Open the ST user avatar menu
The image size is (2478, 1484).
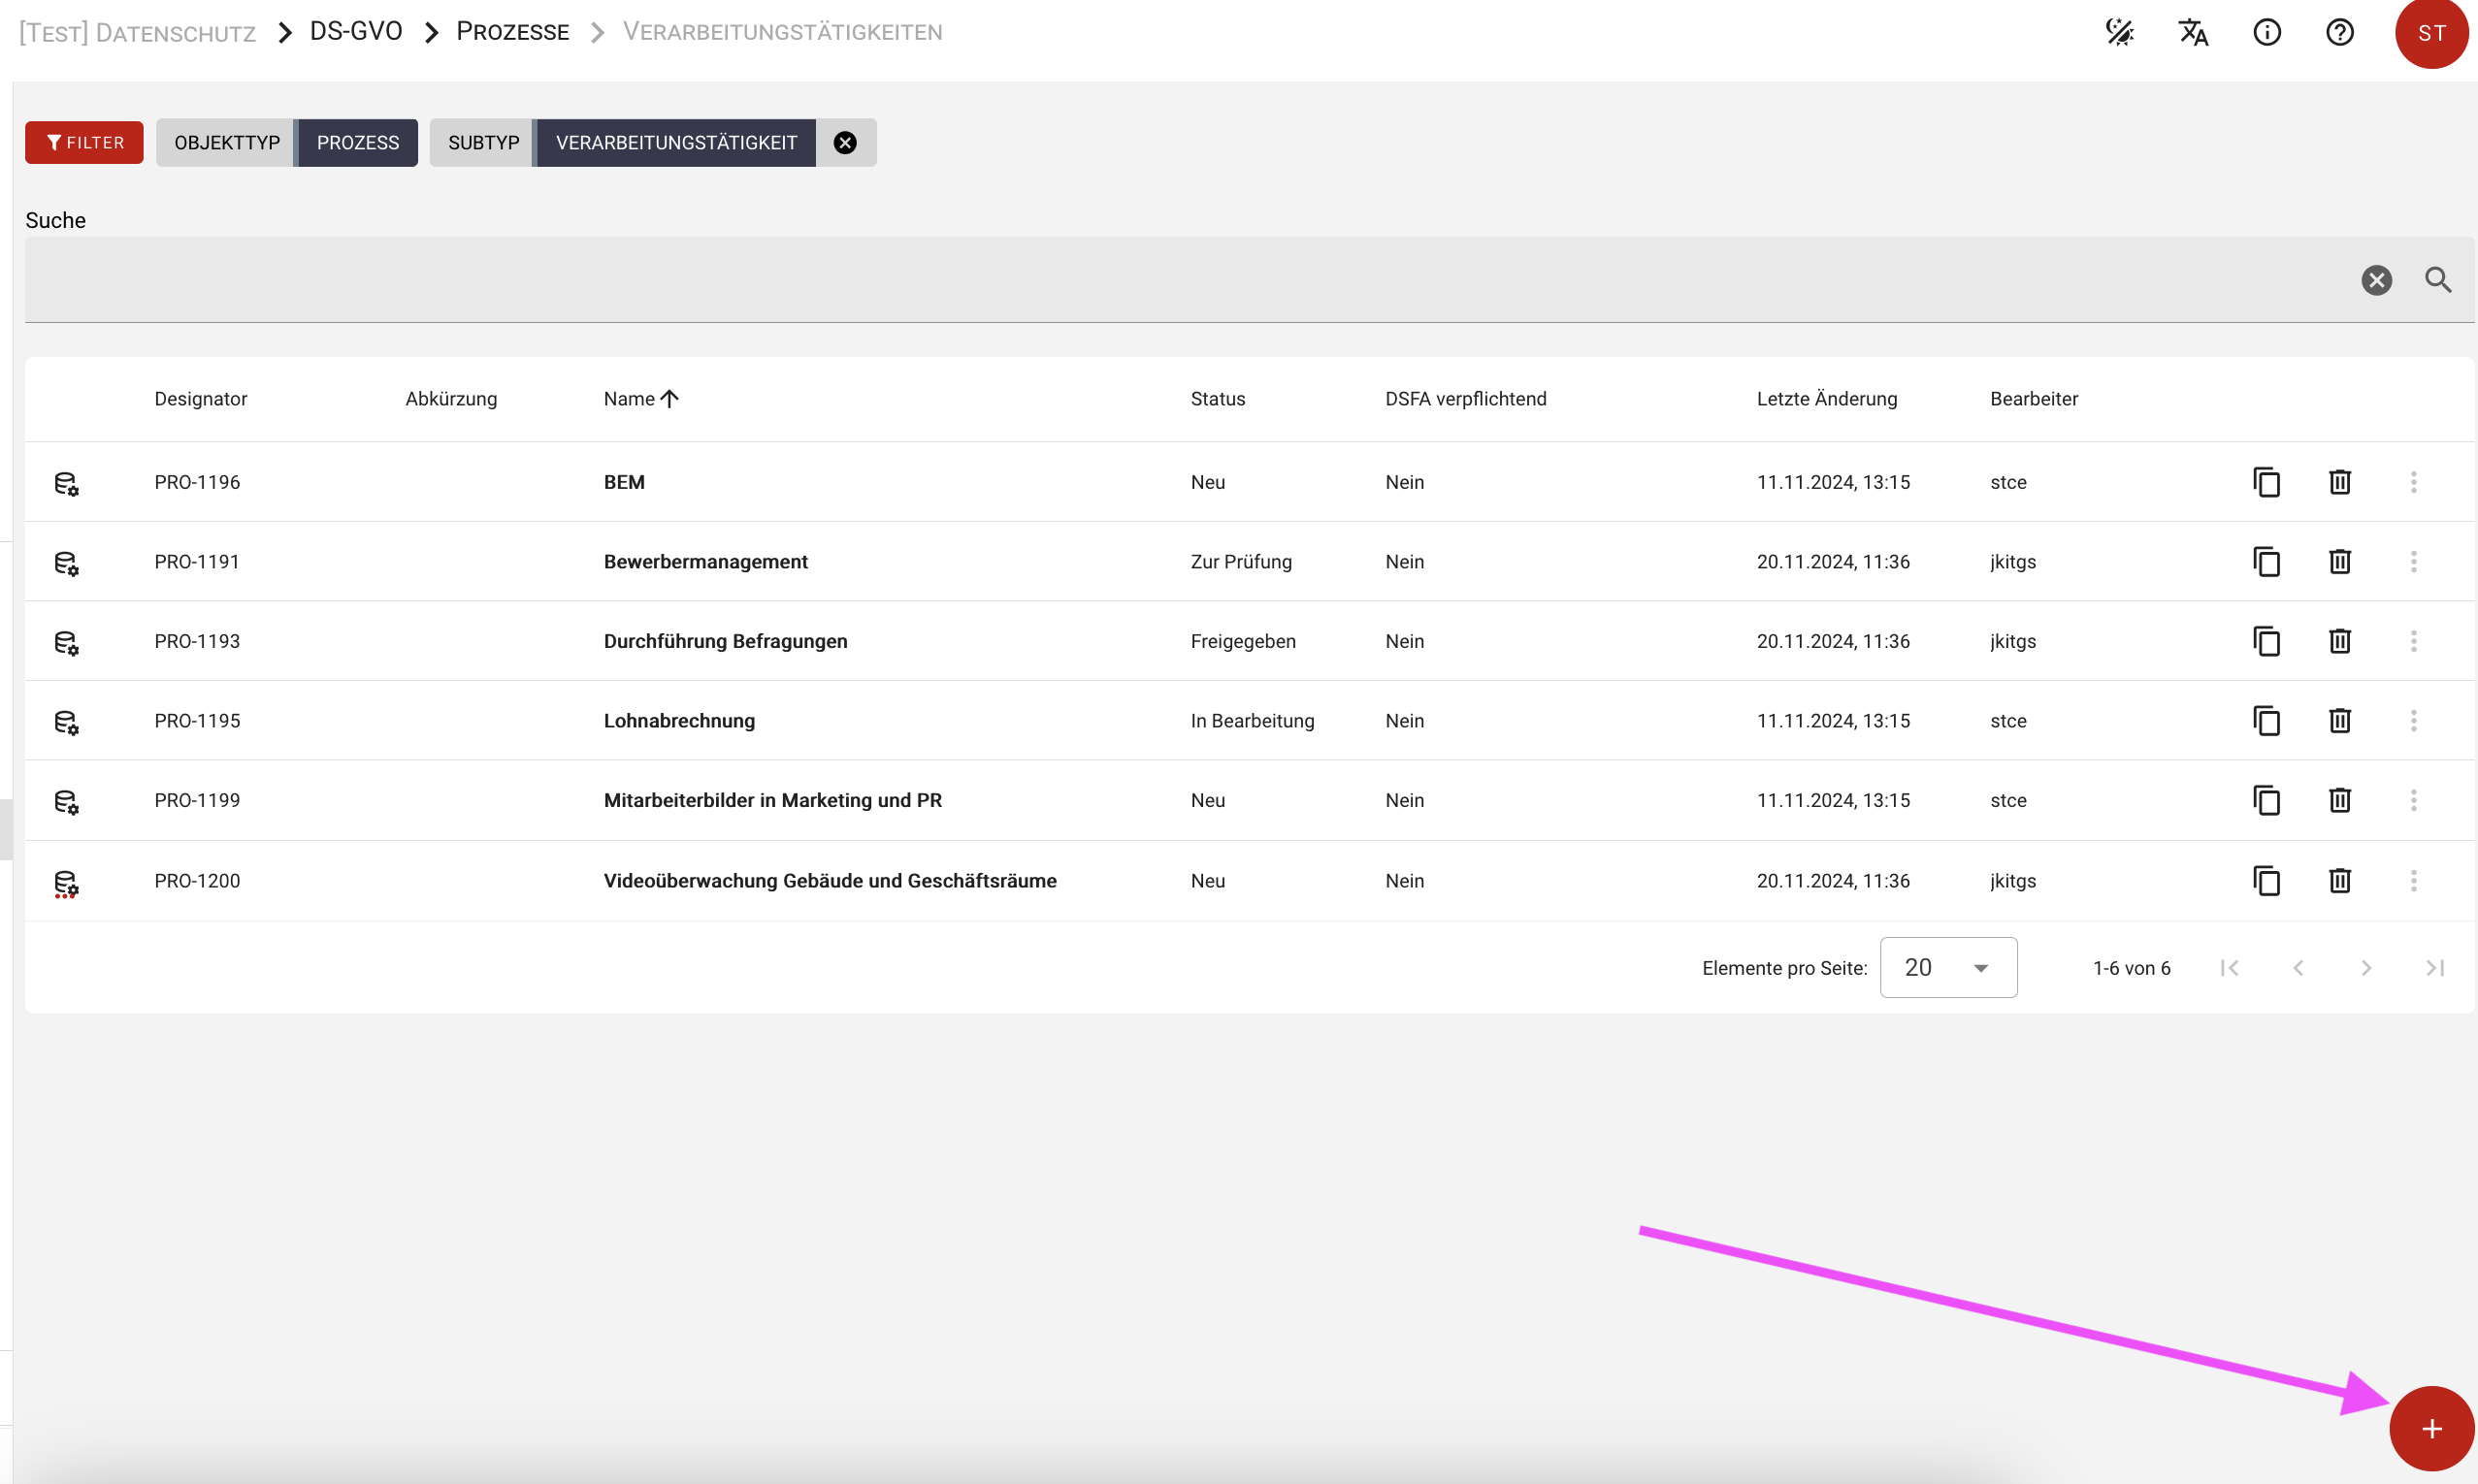(2431, 33)
